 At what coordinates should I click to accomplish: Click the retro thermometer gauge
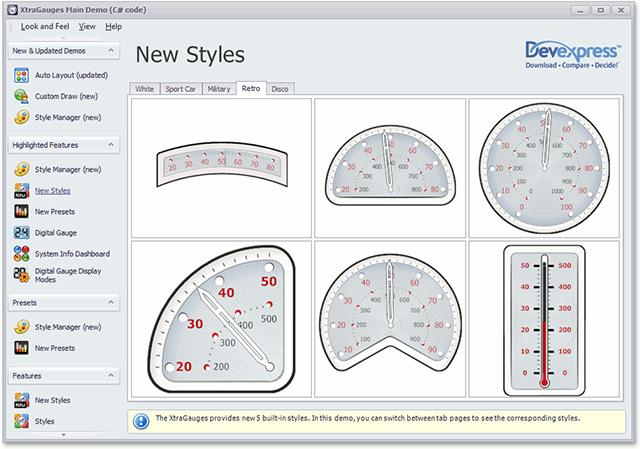pyautogui.click(x=544, y=319)
